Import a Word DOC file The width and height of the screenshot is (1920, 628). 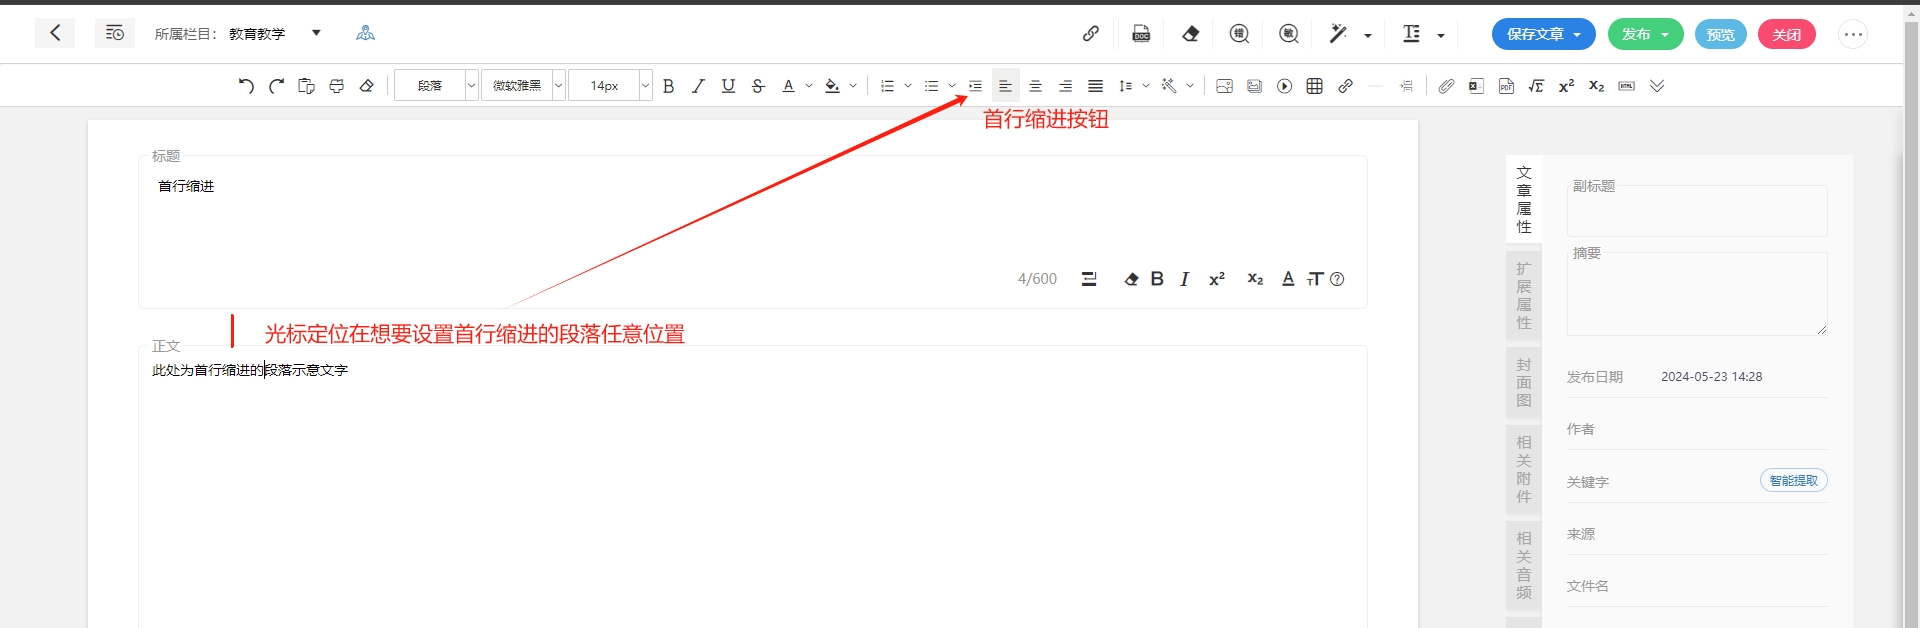click(x=1141, y=34)
